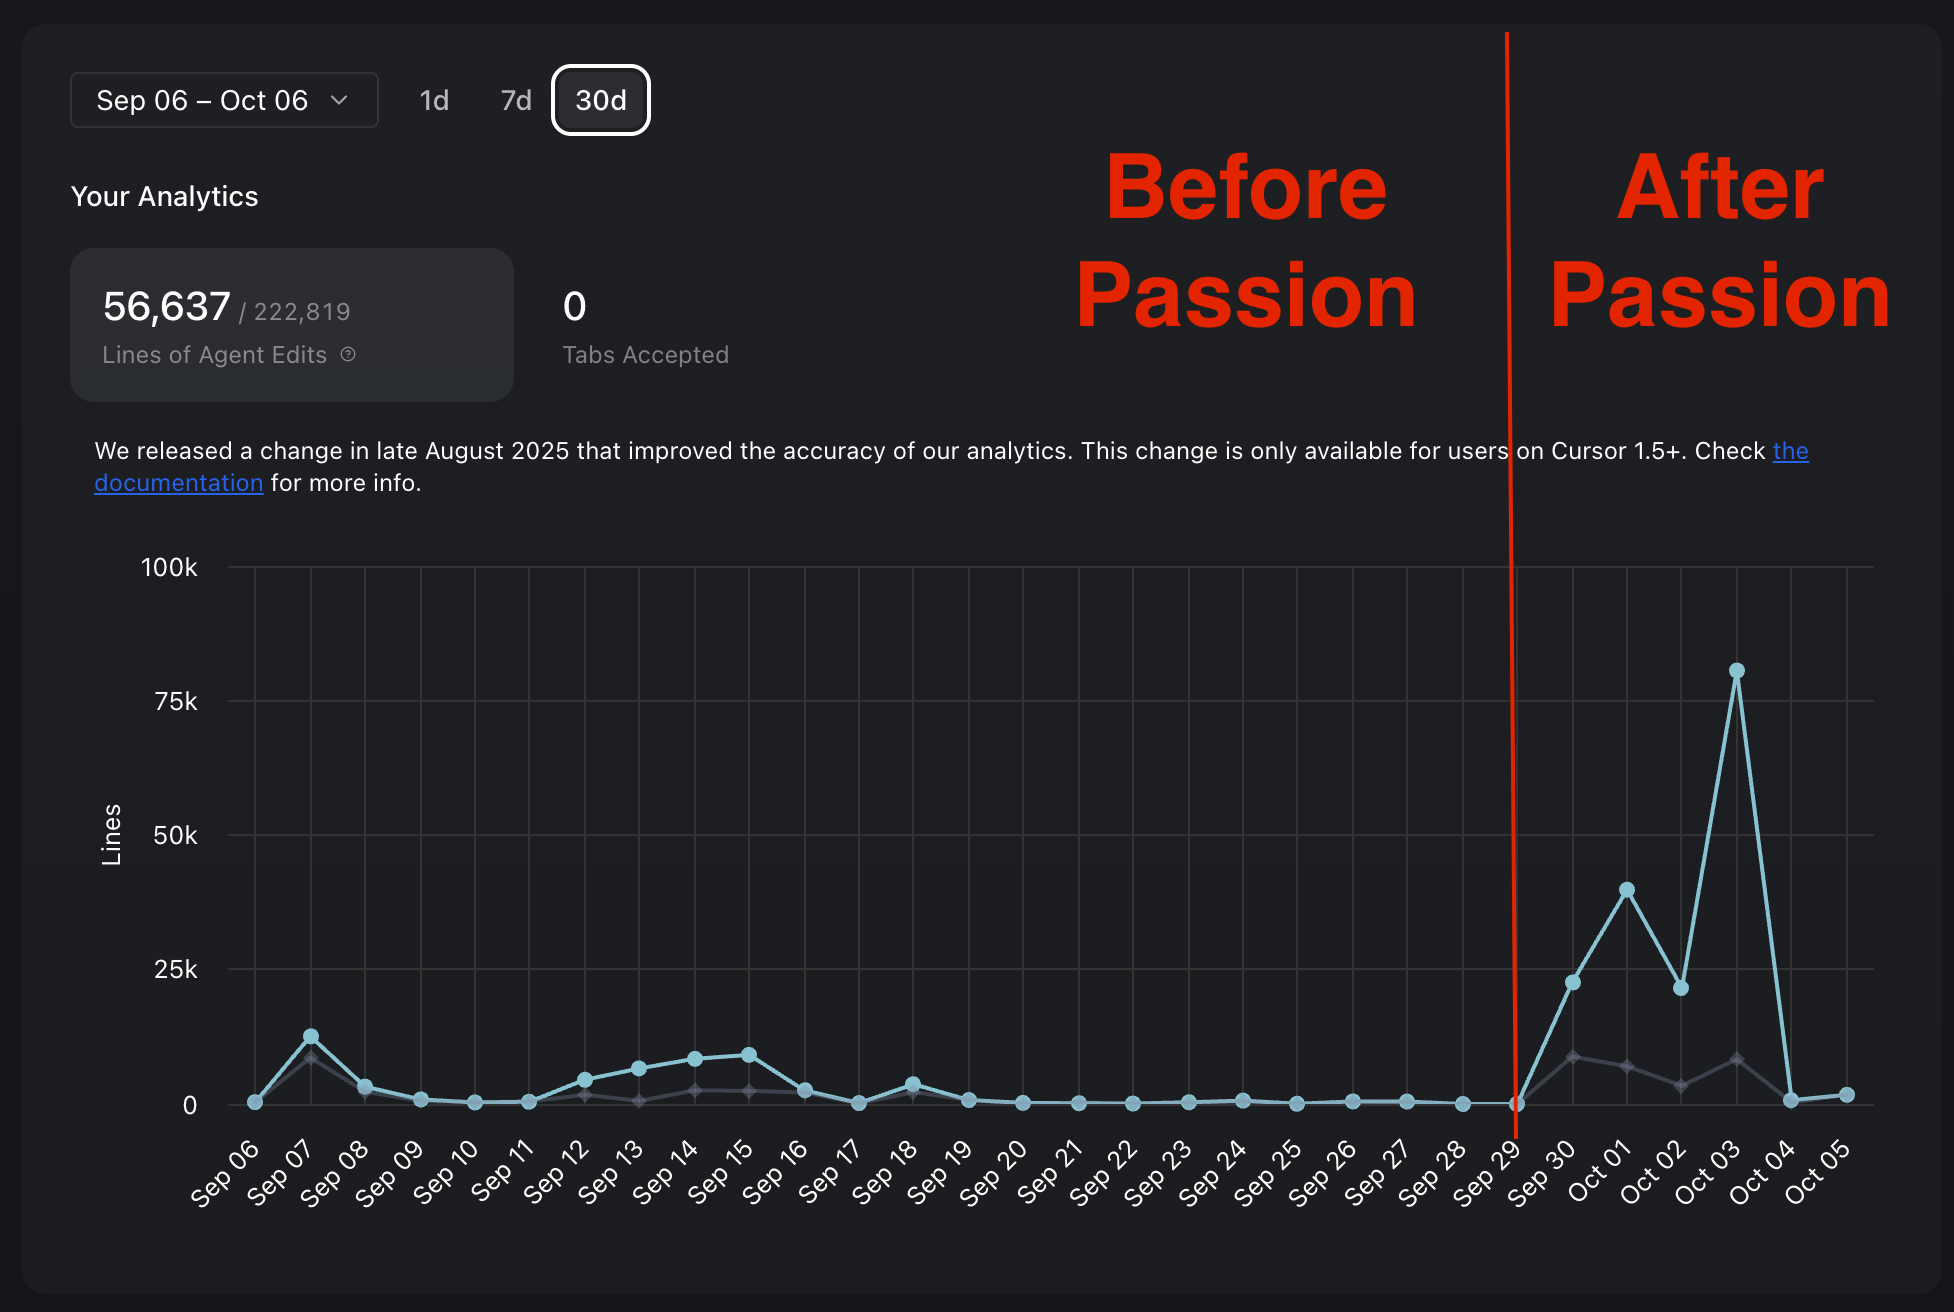The height and width of the screenshot is (1312, 1954).
Task: Click the Sep 18 data point on light line
Action: pos(913,1085)
